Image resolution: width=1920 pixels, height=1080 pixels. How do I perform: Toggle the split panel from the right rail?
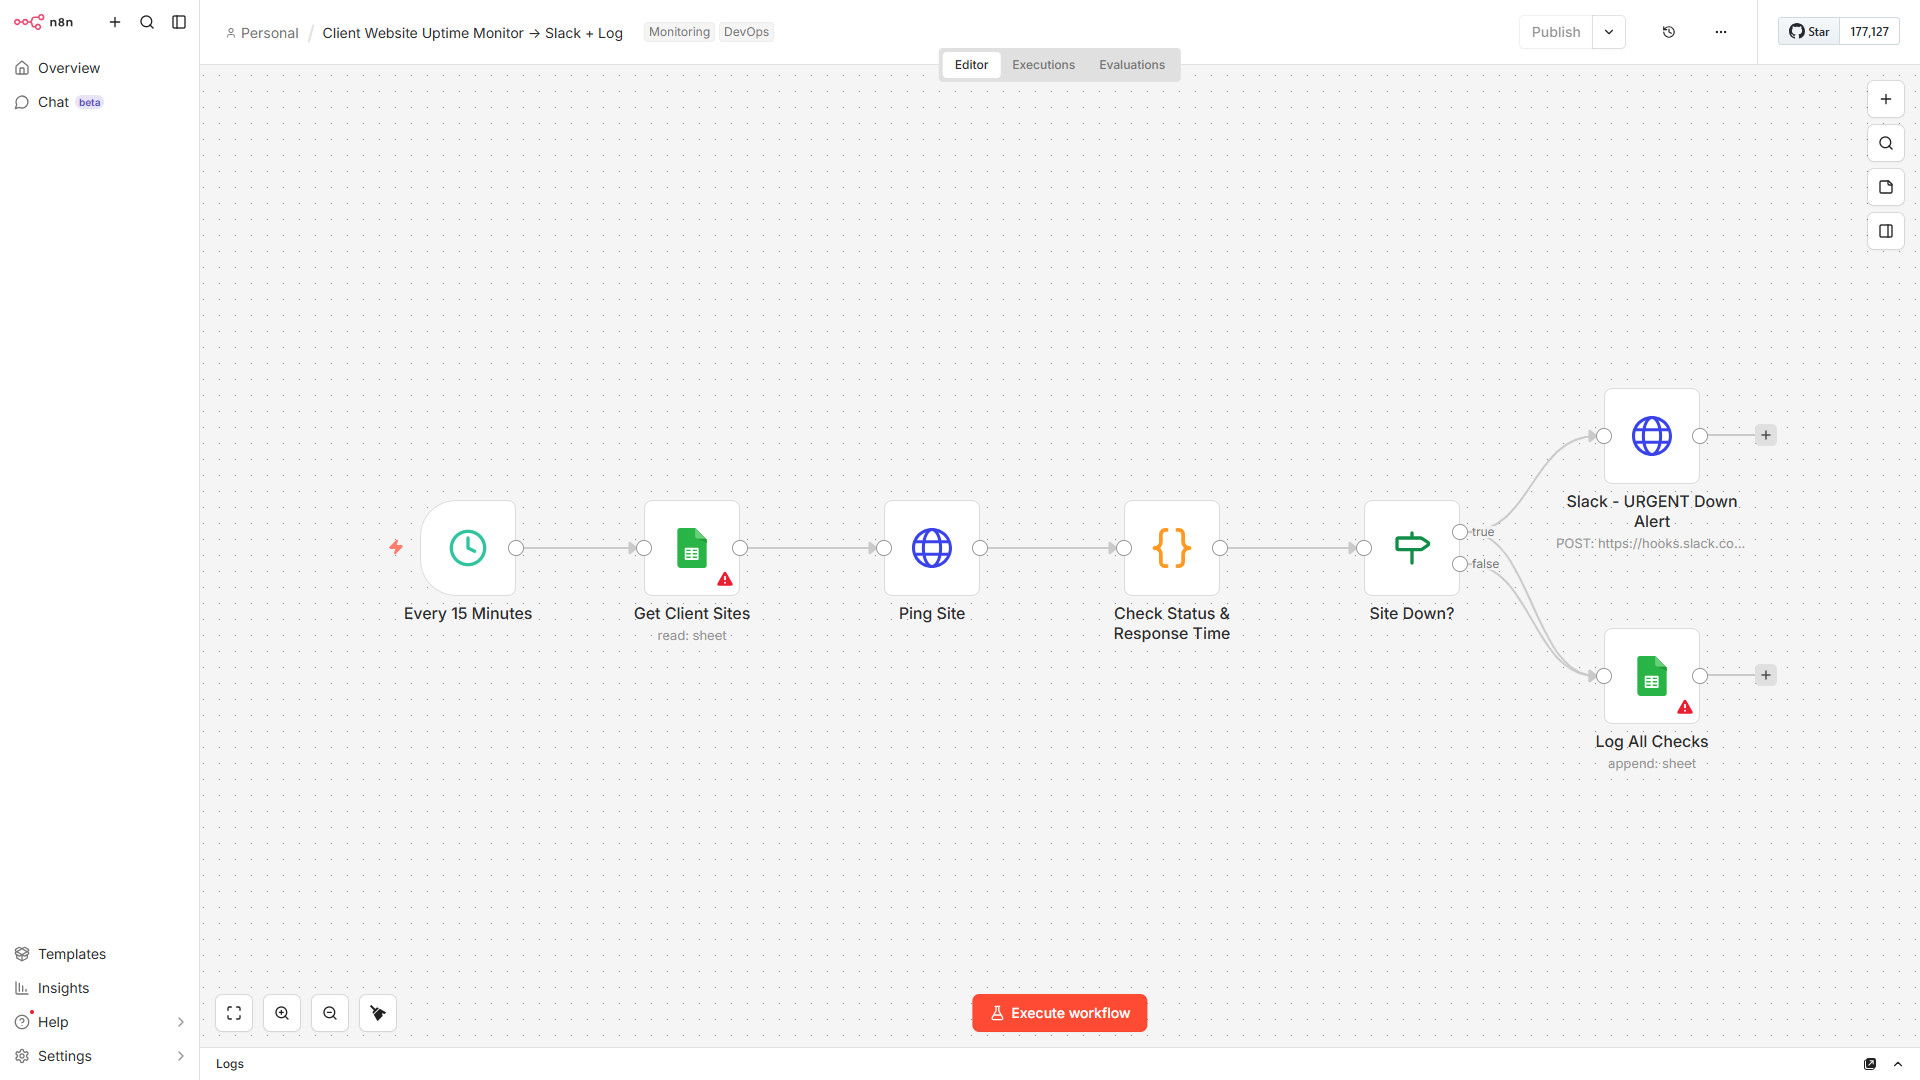click(1886, 230)
